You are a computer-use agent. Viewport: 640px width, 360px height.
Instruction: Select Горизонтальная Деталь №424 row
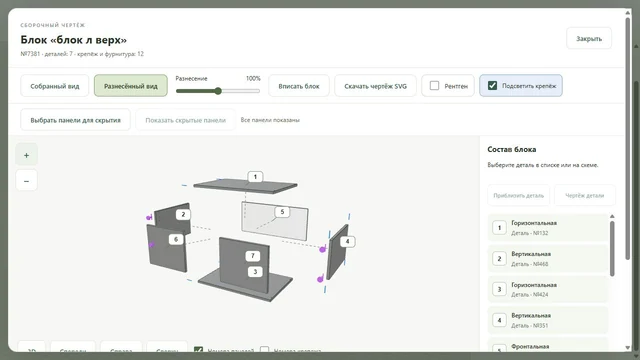click(x=548, y=289)
